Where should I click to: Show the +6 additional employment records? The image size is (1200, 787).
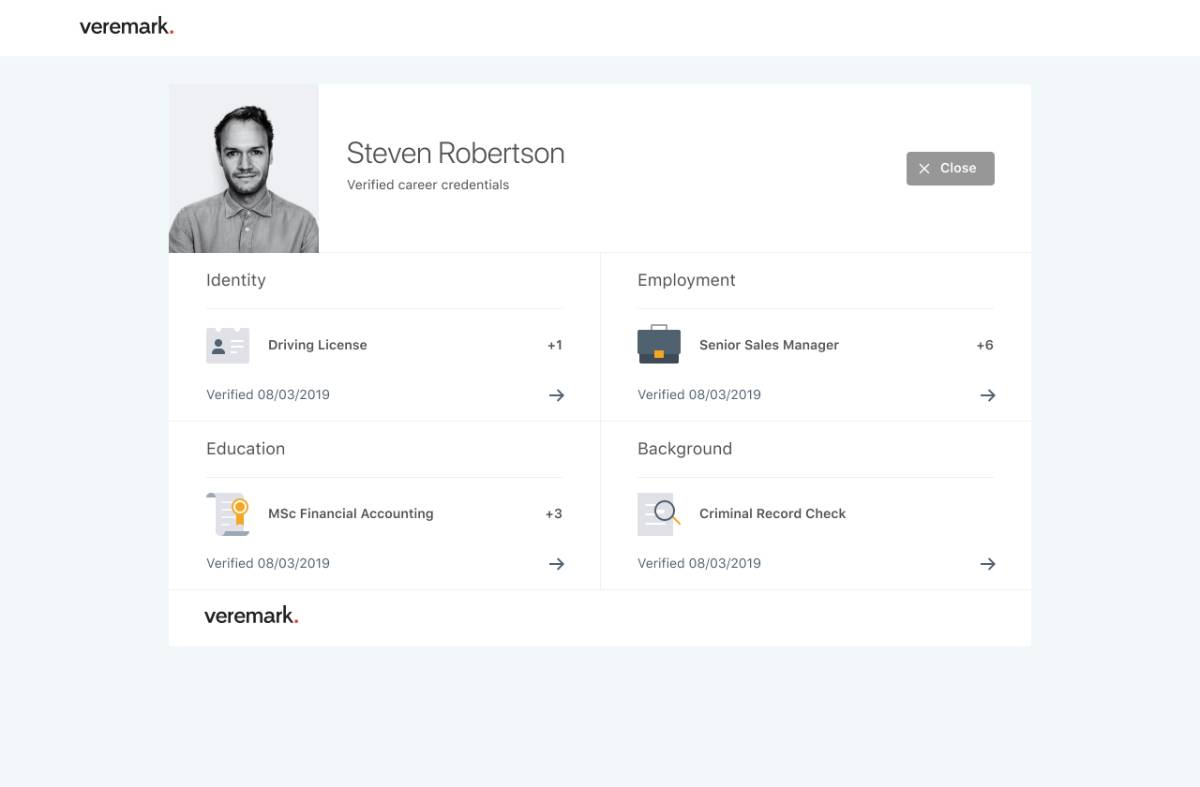click(985, 345)
